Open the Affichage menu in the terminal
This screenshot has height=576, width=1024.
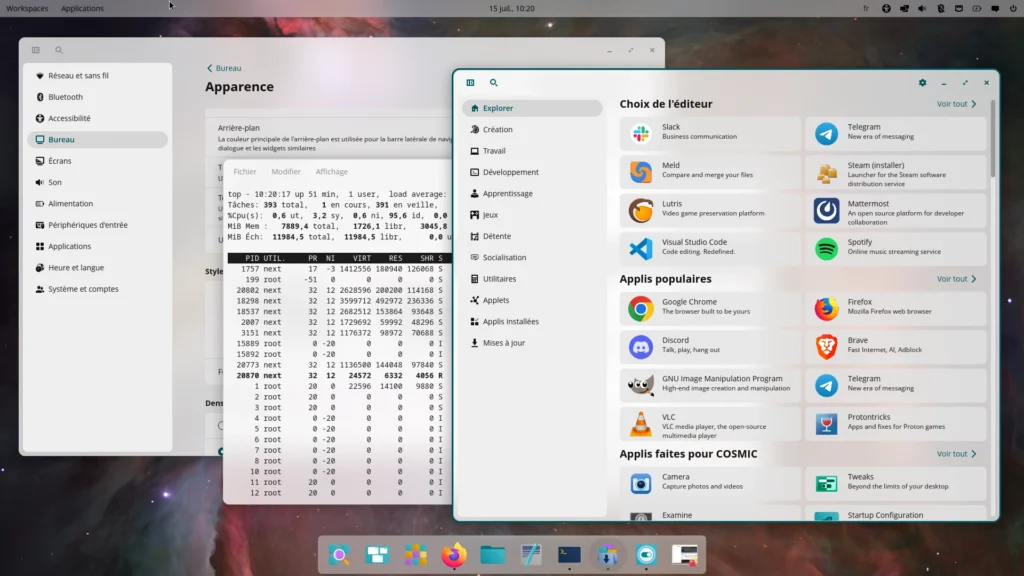(332, 172)
